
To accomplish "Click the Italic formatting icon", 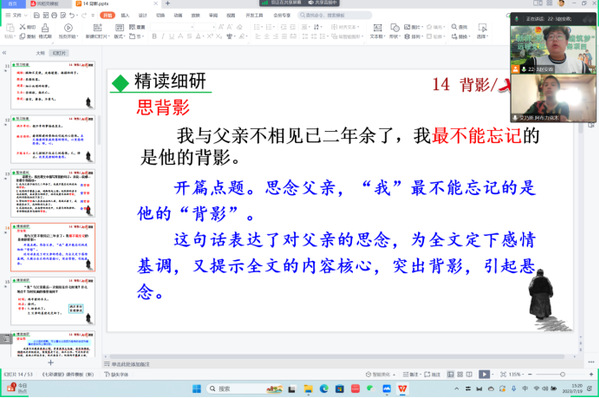I will [163, 36].
